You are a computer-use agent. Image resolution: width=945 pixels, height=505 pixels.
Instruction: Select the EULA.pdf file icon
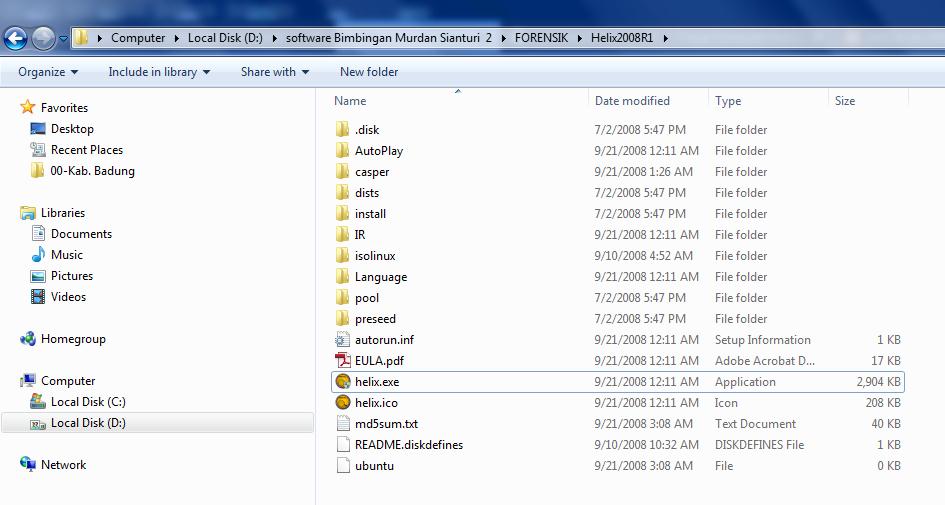343,361
